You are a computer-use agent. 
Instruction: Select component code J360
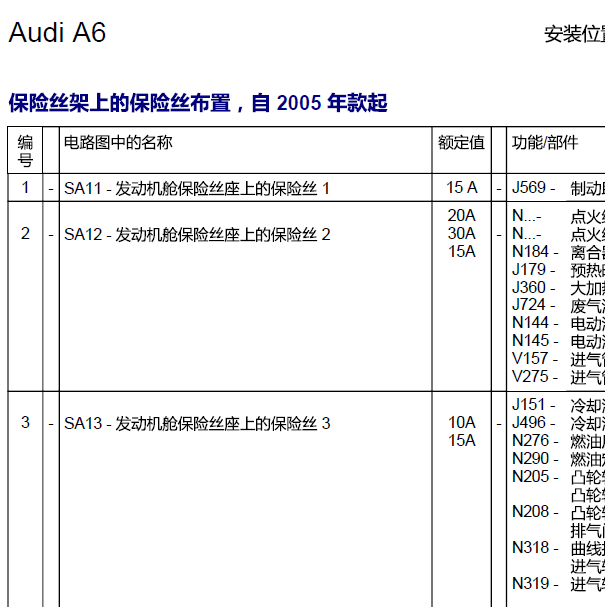pos(529,288)
